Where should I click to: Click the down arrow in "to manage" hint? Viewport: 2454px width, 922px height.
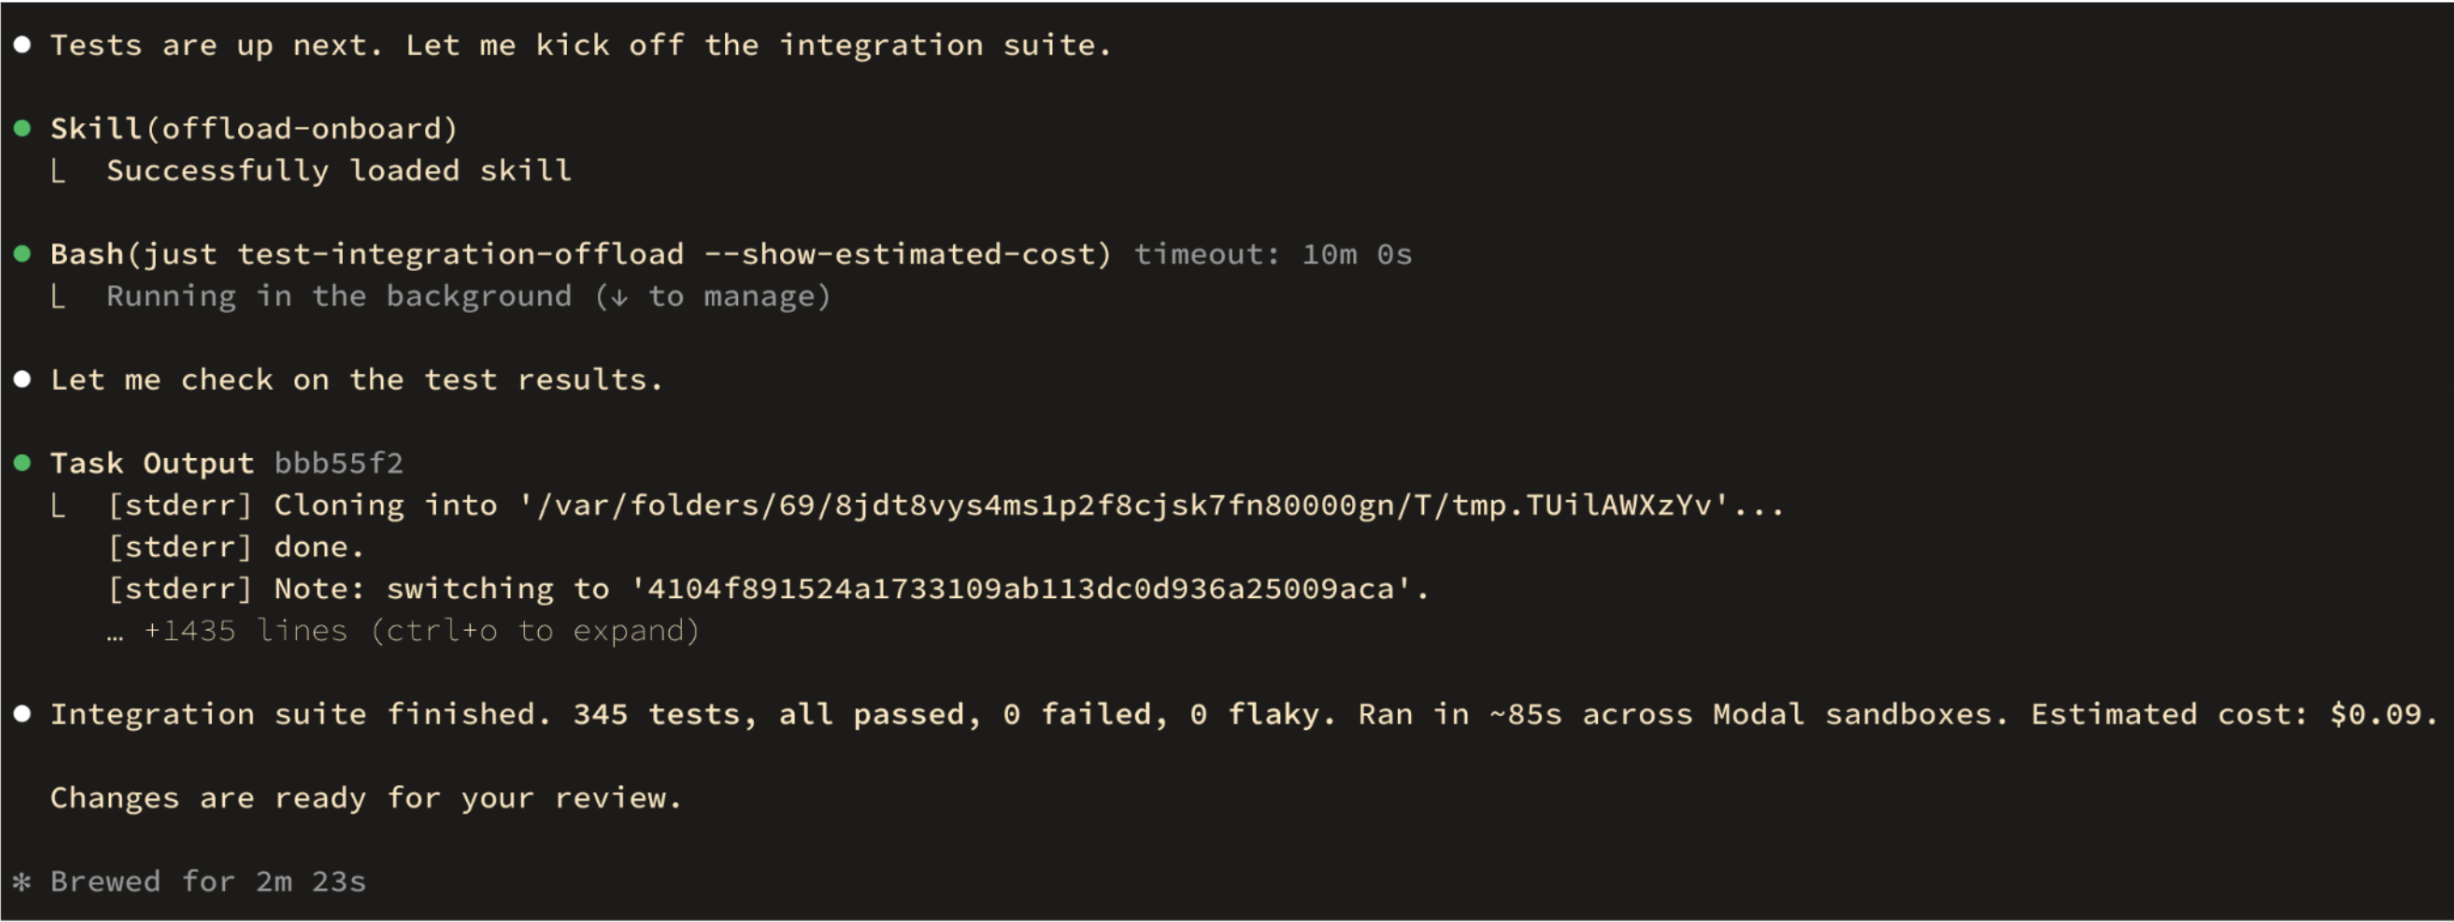619,297
